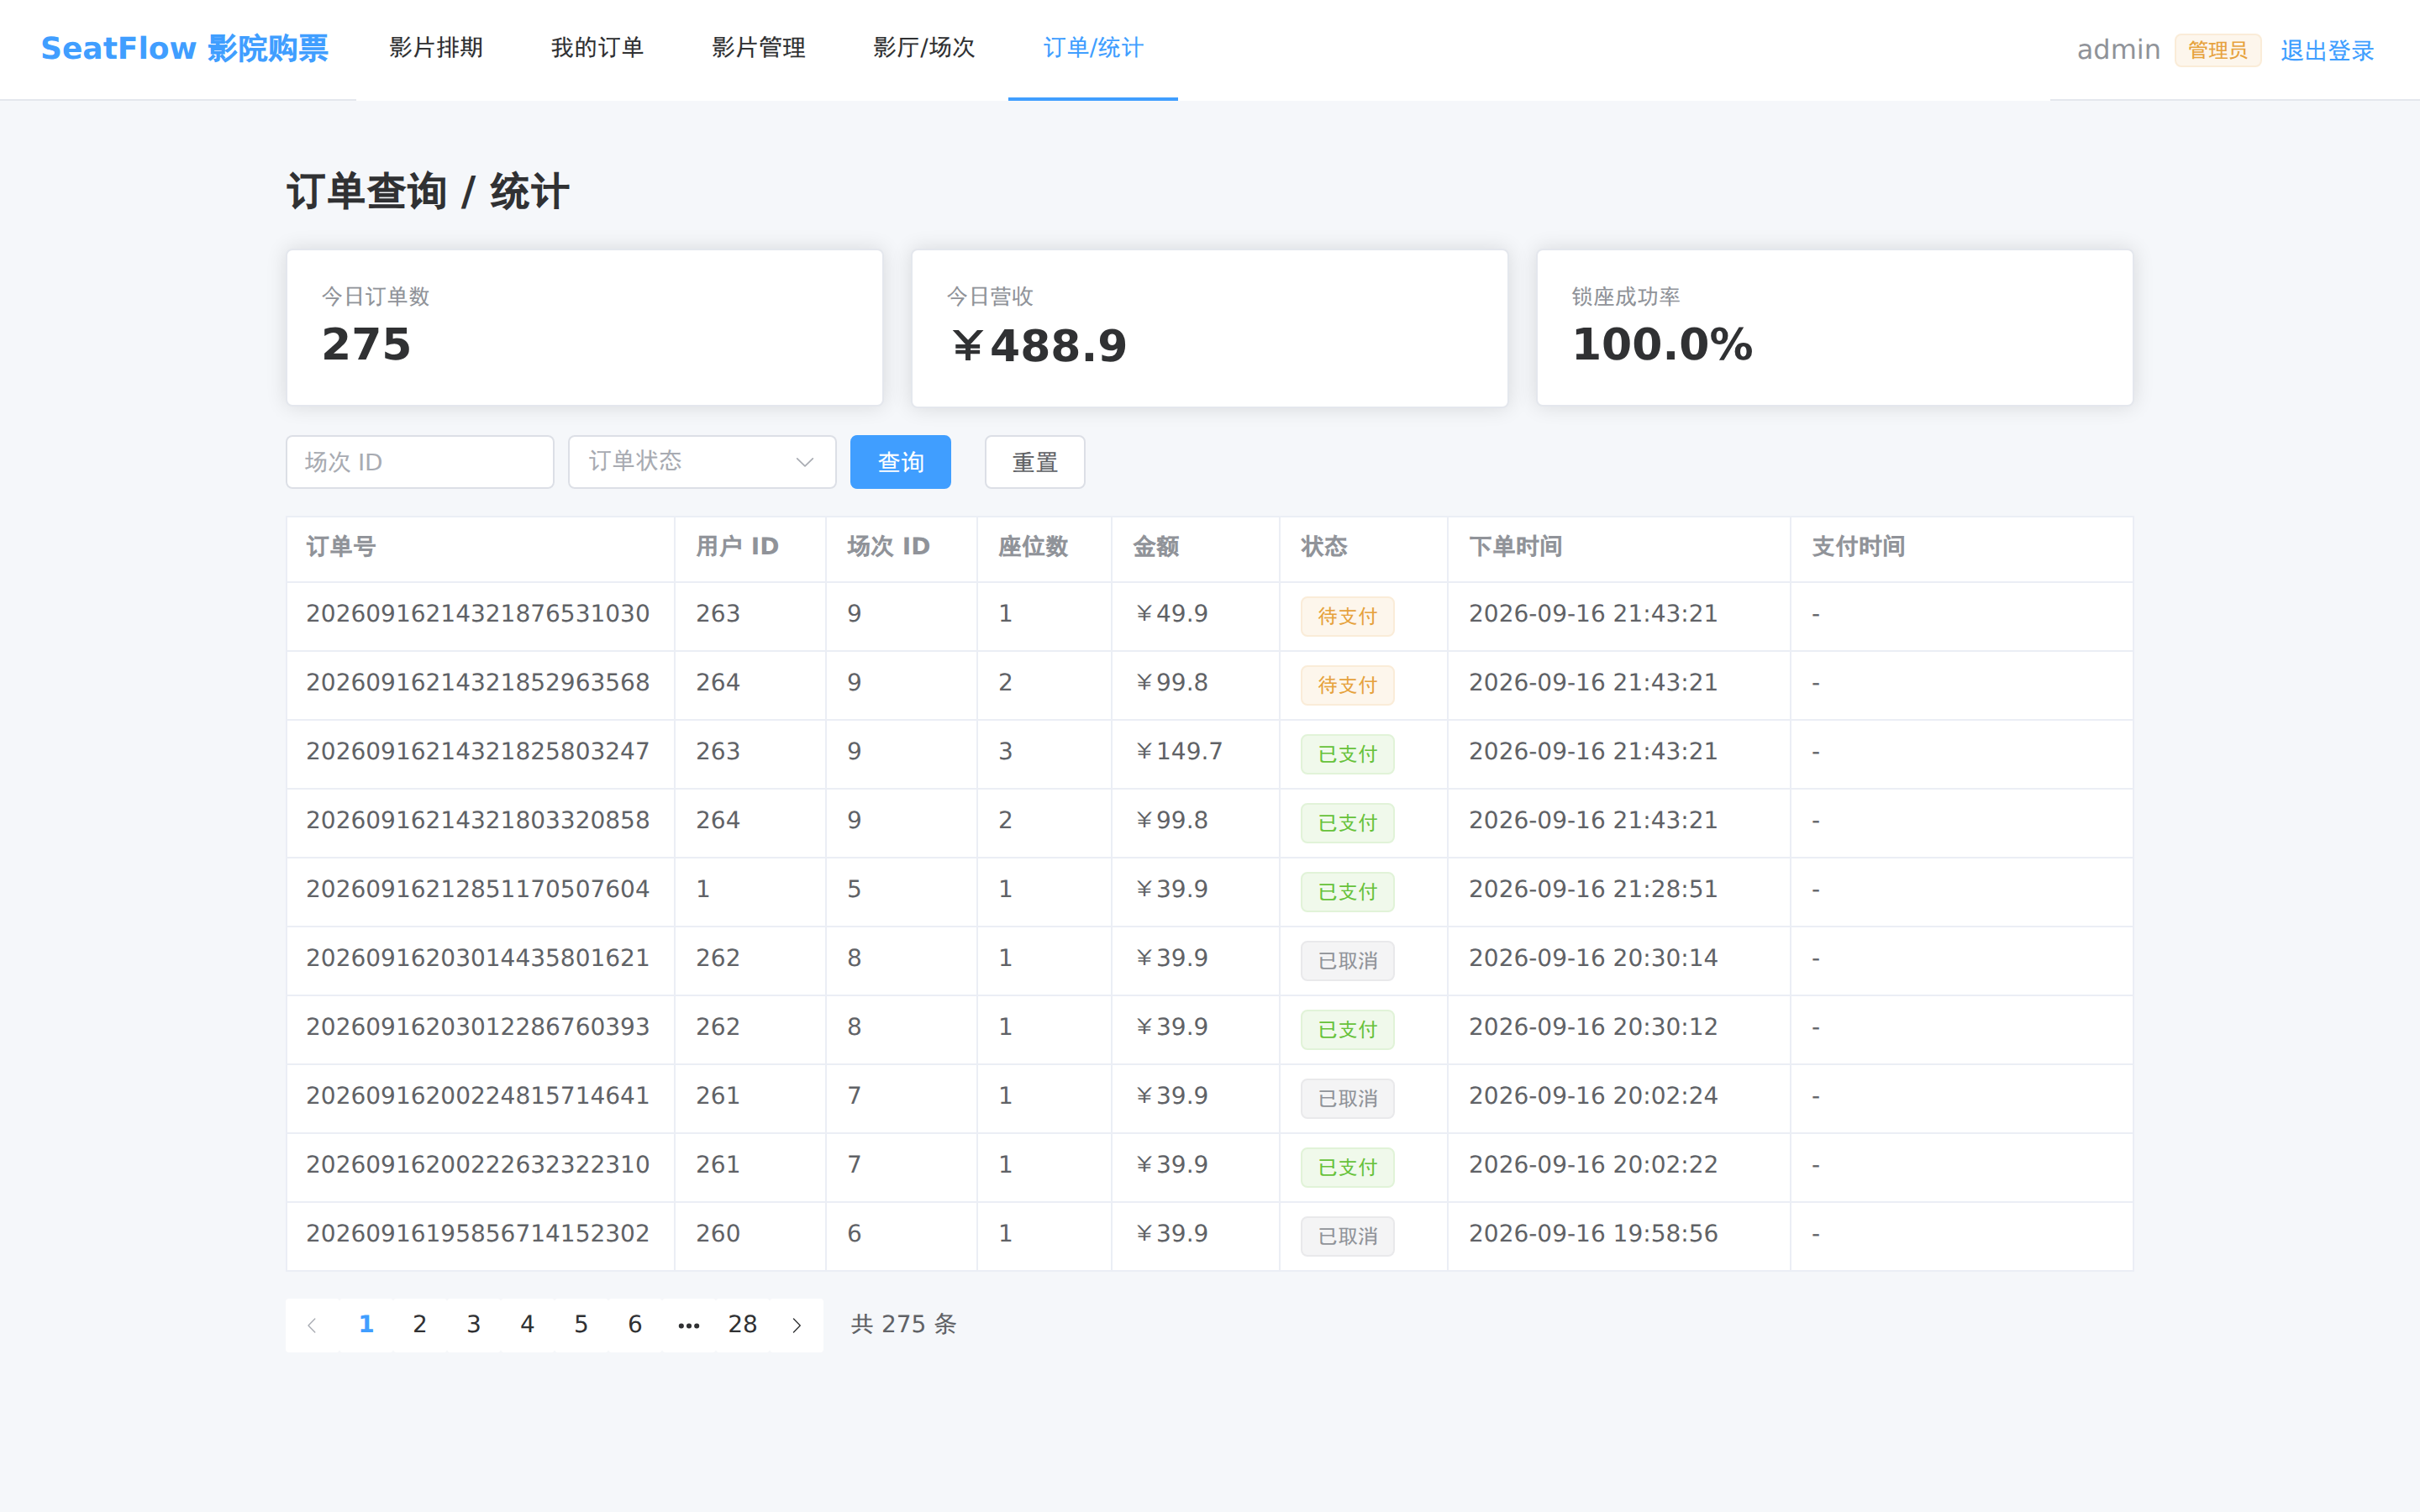2420x1512 pixels.
Task: Click the 重置 button
Action: pos(1035,462)
